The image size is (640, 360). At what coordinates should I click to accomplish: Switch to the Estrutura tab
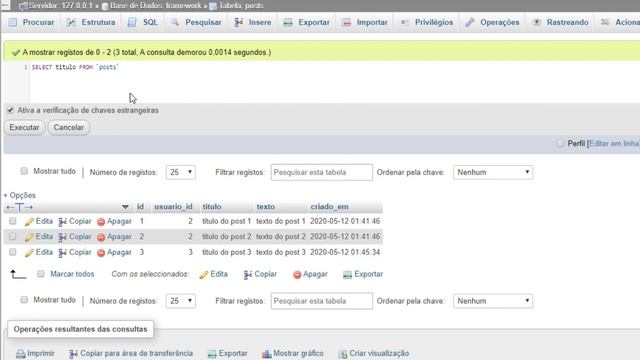pos(91,22)
